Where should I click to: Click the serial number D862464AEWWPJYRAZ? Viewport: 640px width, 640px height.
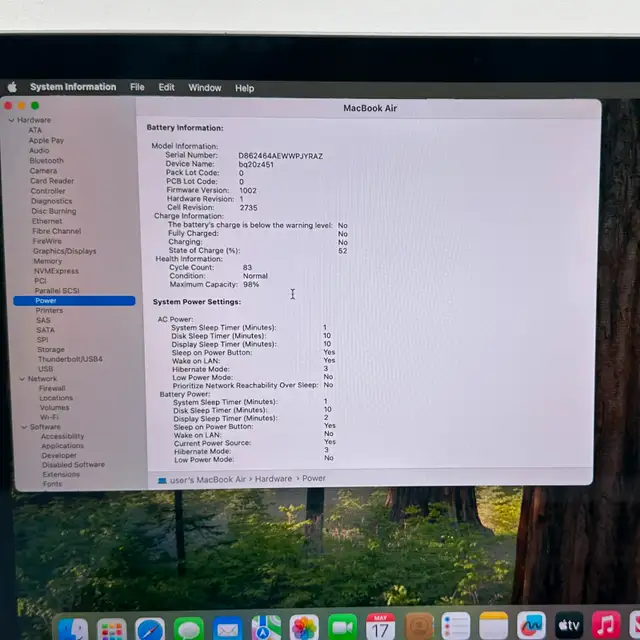tap(281, 156)
